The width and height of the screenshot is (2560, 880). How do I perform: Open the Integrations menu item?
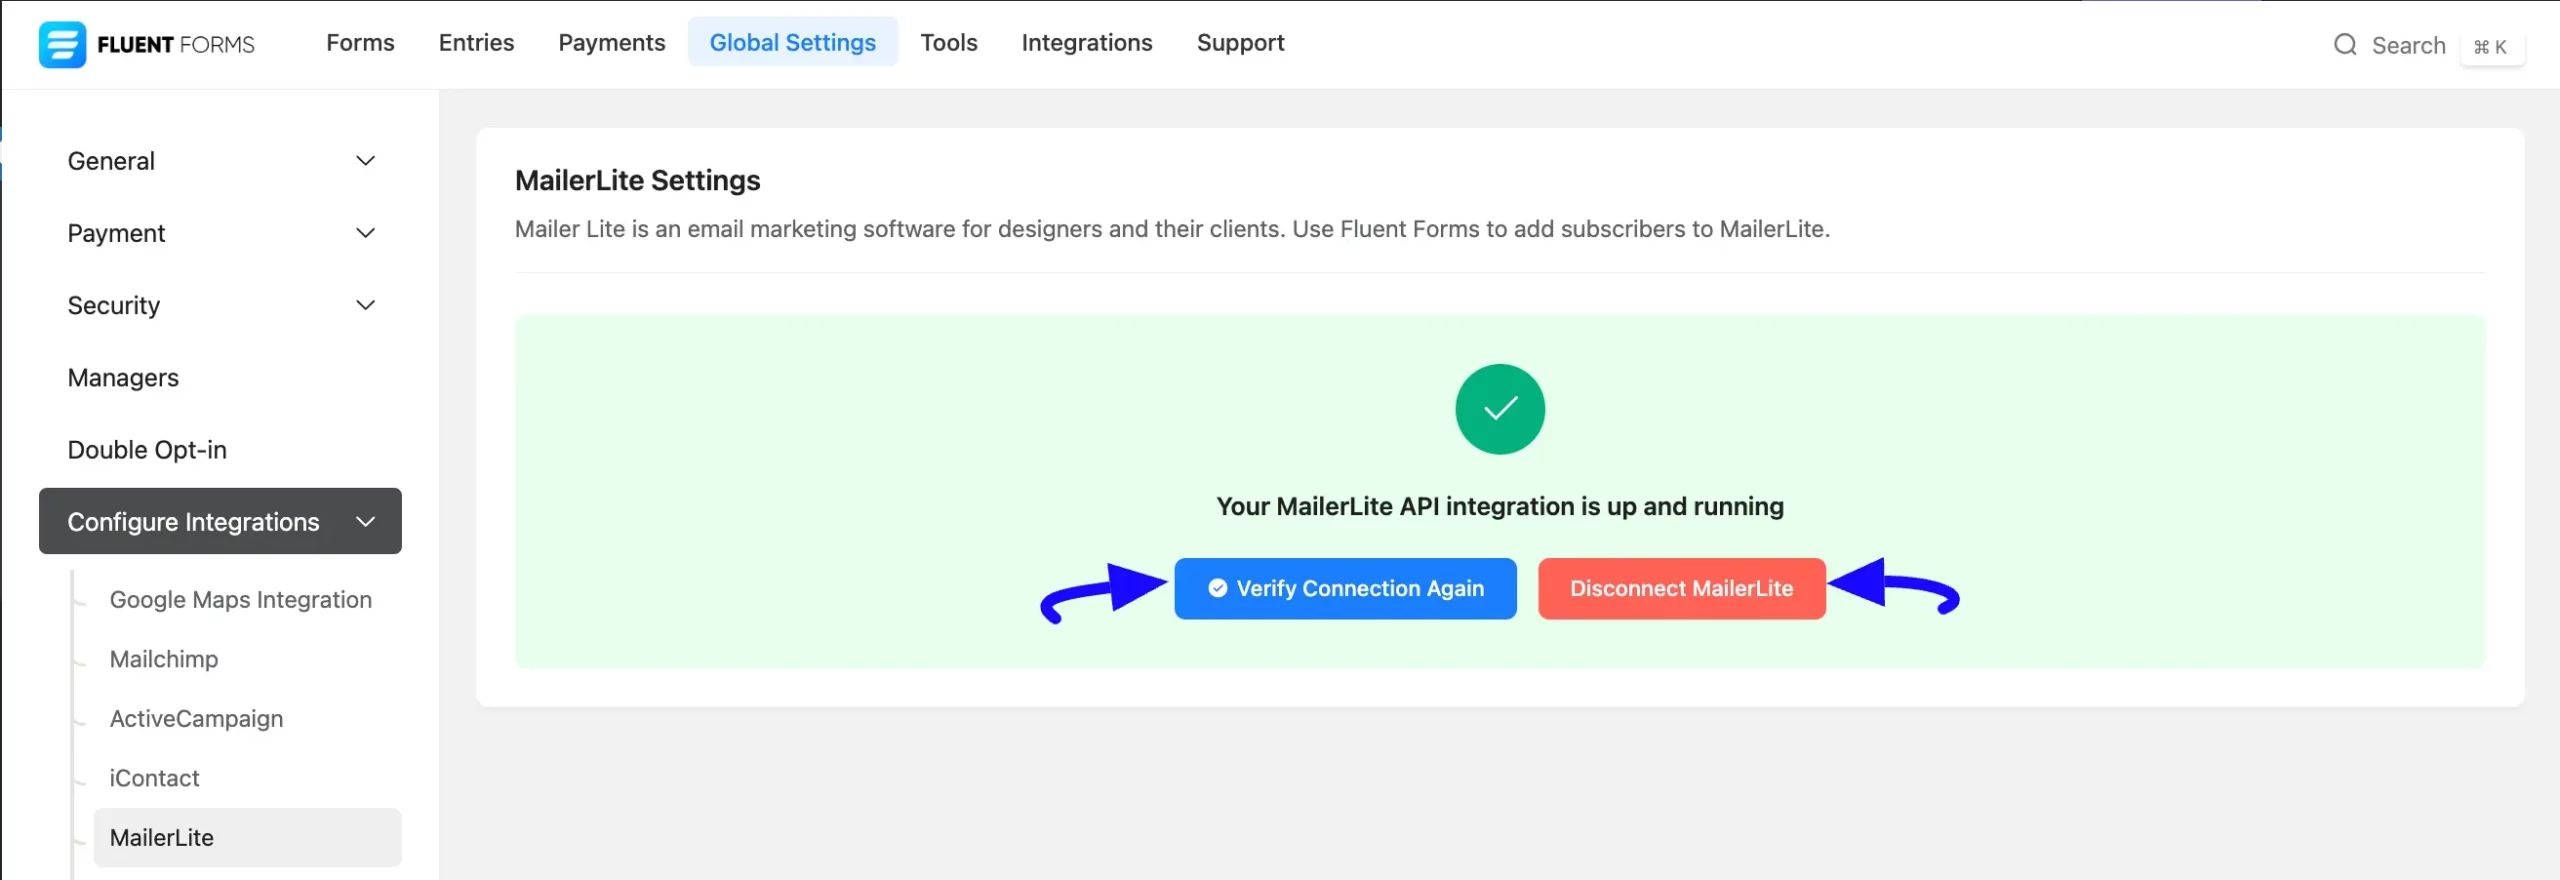coord(1086,43)
